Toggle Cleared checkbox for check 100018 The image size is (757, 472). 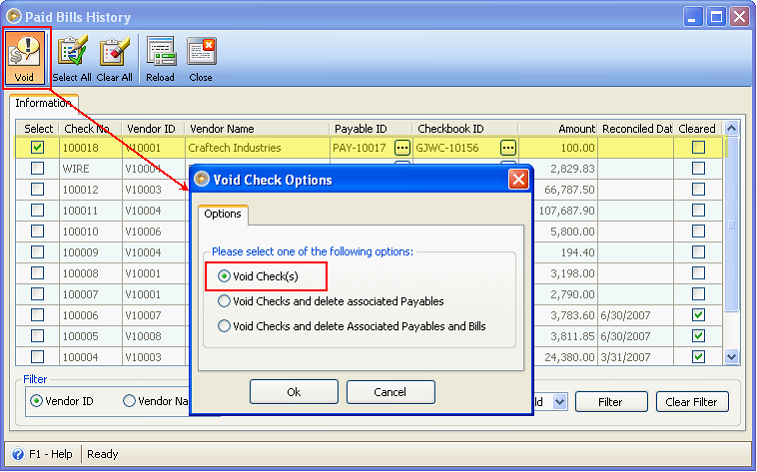(x=698, y=147)
